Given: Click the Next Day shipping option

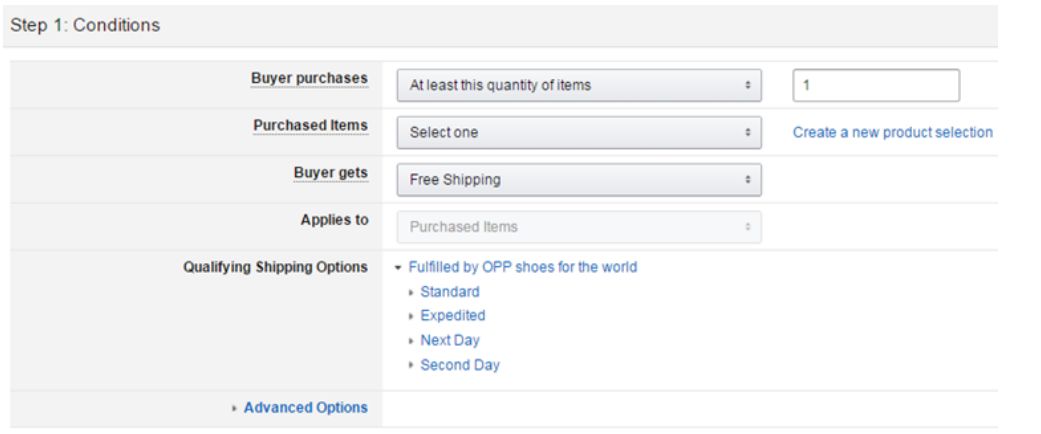Looking at the screenshot, I should (450, 340).
